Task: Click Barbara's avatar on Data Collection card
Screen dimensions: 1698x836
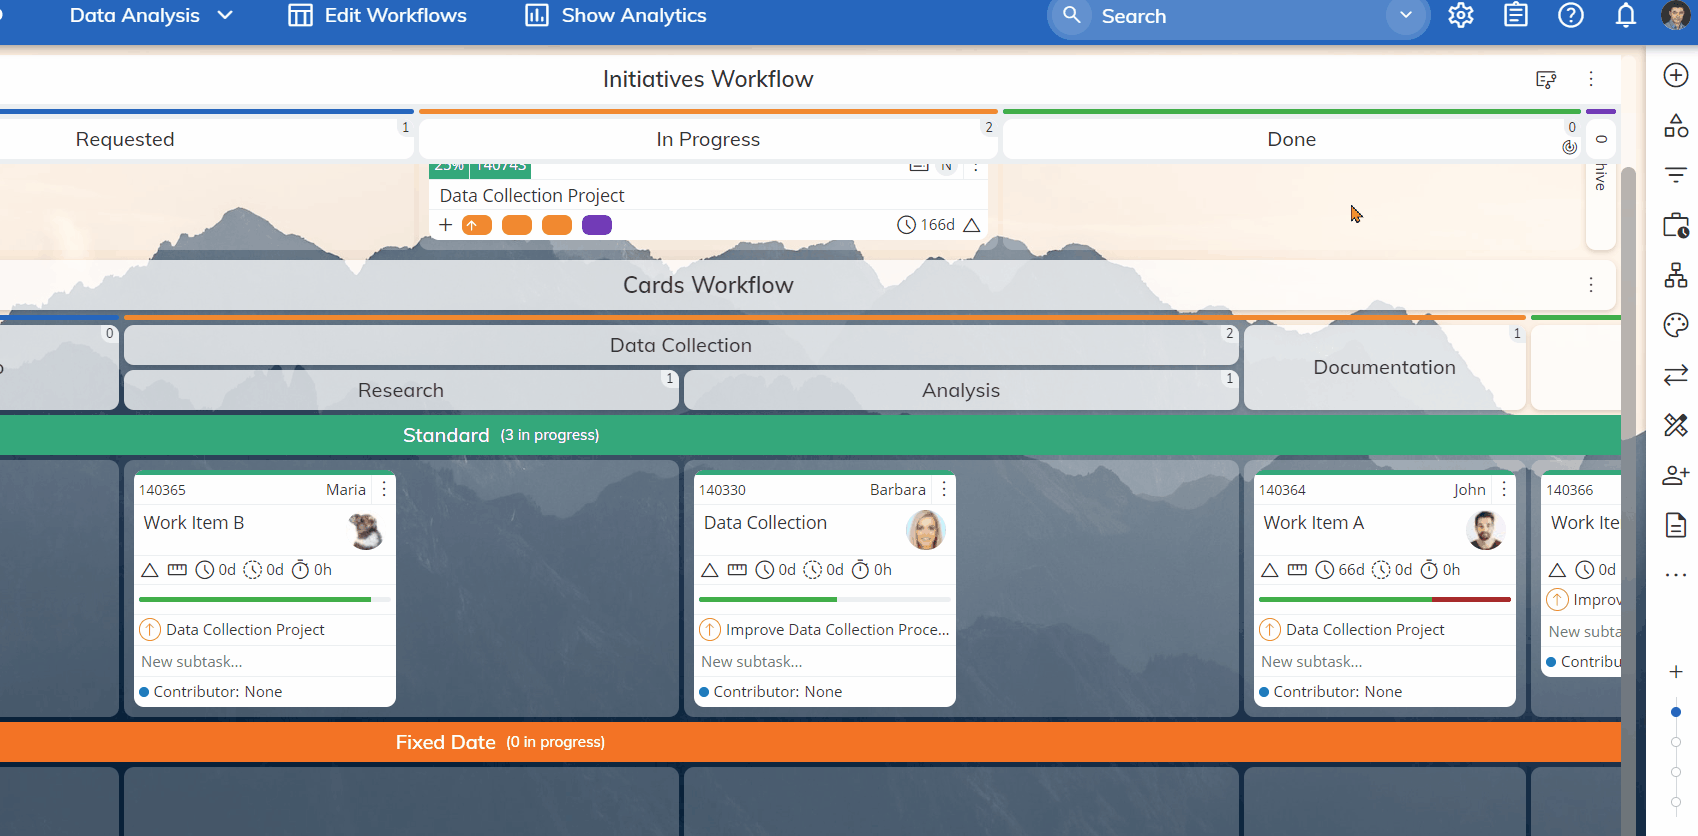Action: (x=926, y=530)
